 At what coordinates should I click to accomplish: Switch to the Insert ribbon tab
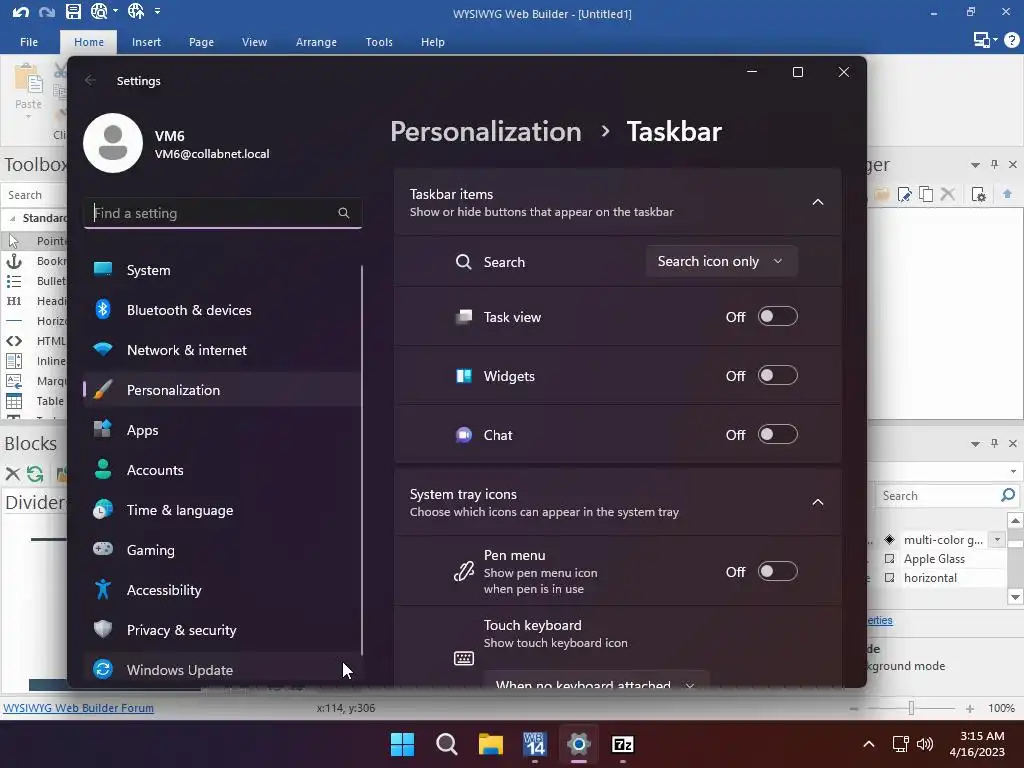pyautogui.click(x=146, y=42)
